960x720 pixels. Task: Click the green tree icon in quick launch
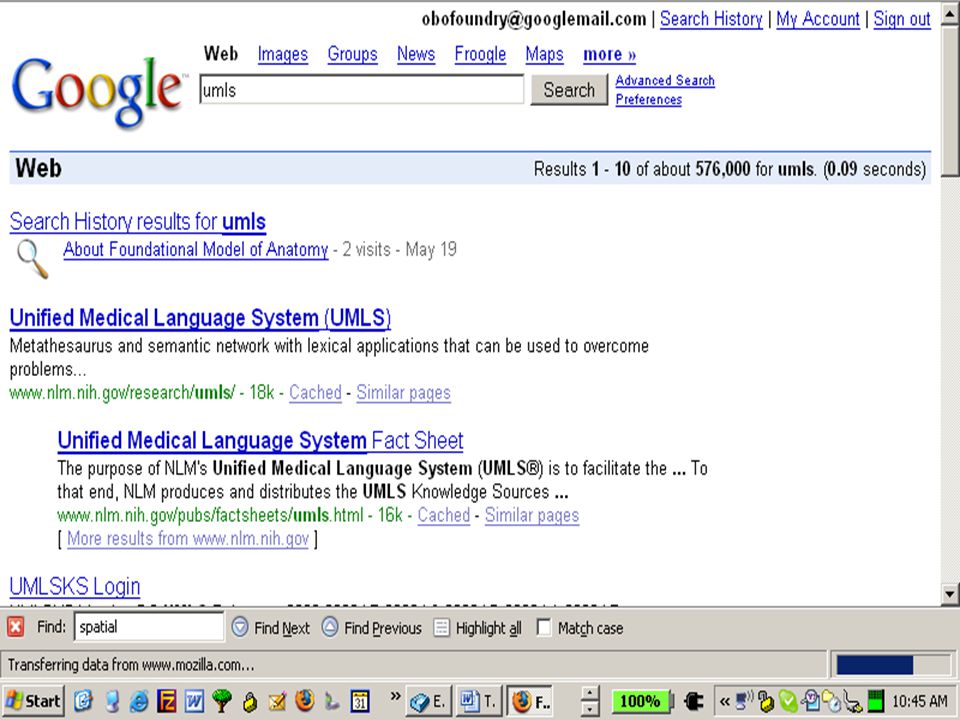tap(222, 701)
